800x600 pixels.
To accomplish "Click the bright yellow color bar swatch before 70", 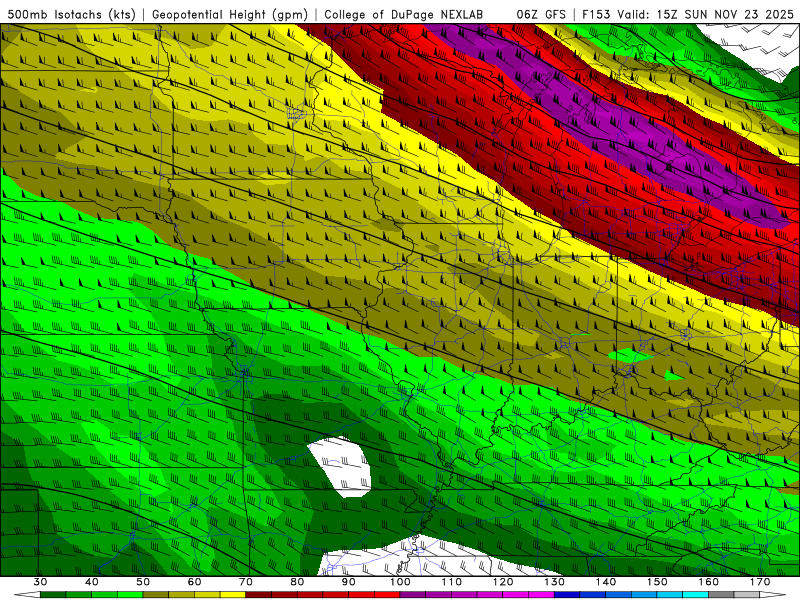I will coord(233,595).
